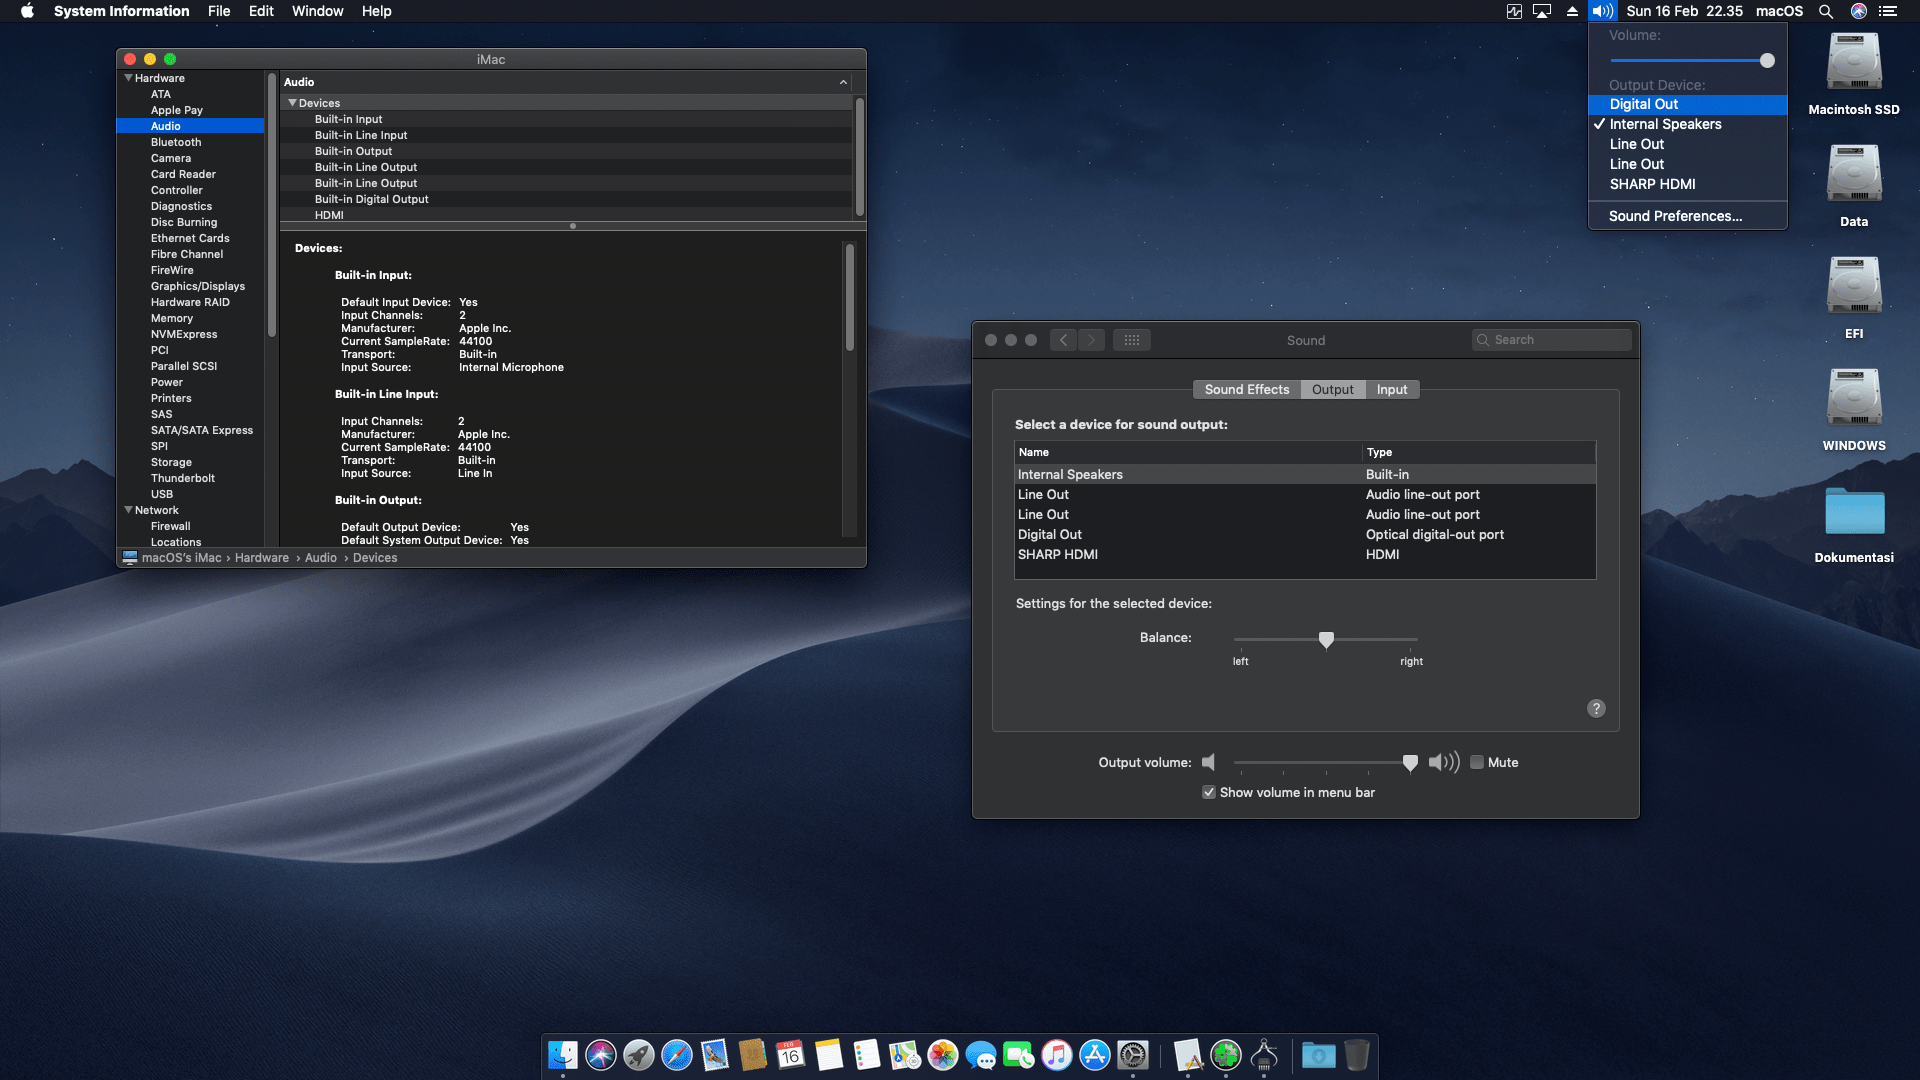Select the Output tab
1920x1080 pixels.
(1333, 390)
